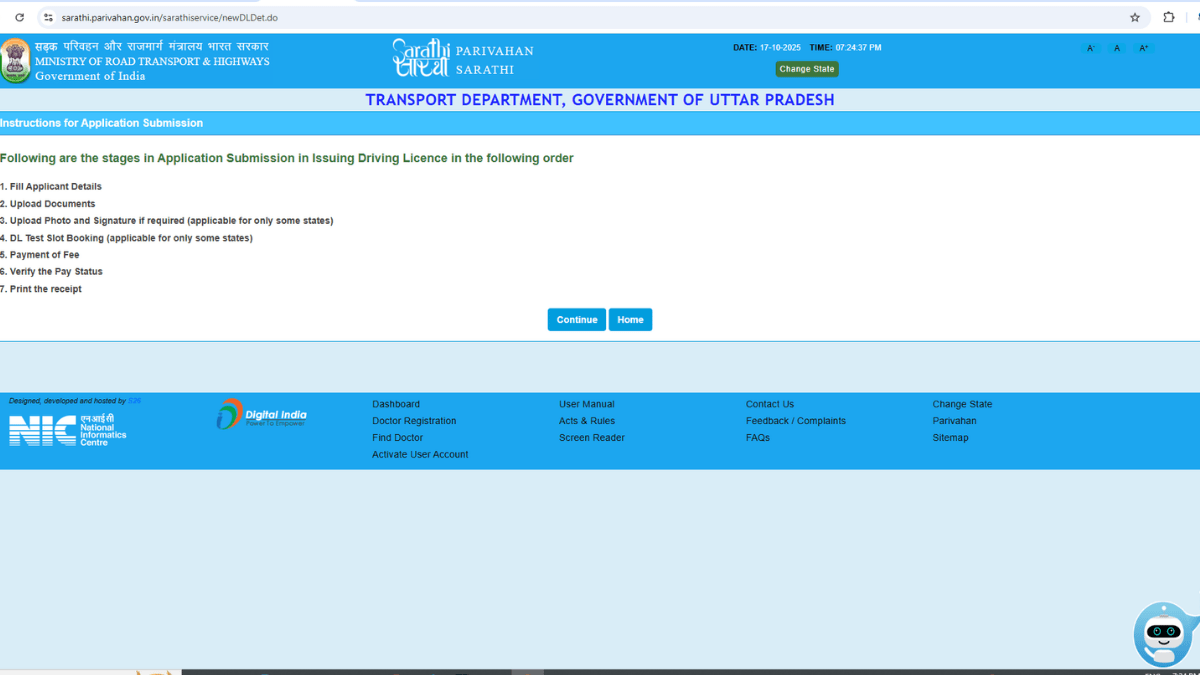Click the NIC National Informatics Centre logo
Viewport: 1200px width, 675px height.
67,430
